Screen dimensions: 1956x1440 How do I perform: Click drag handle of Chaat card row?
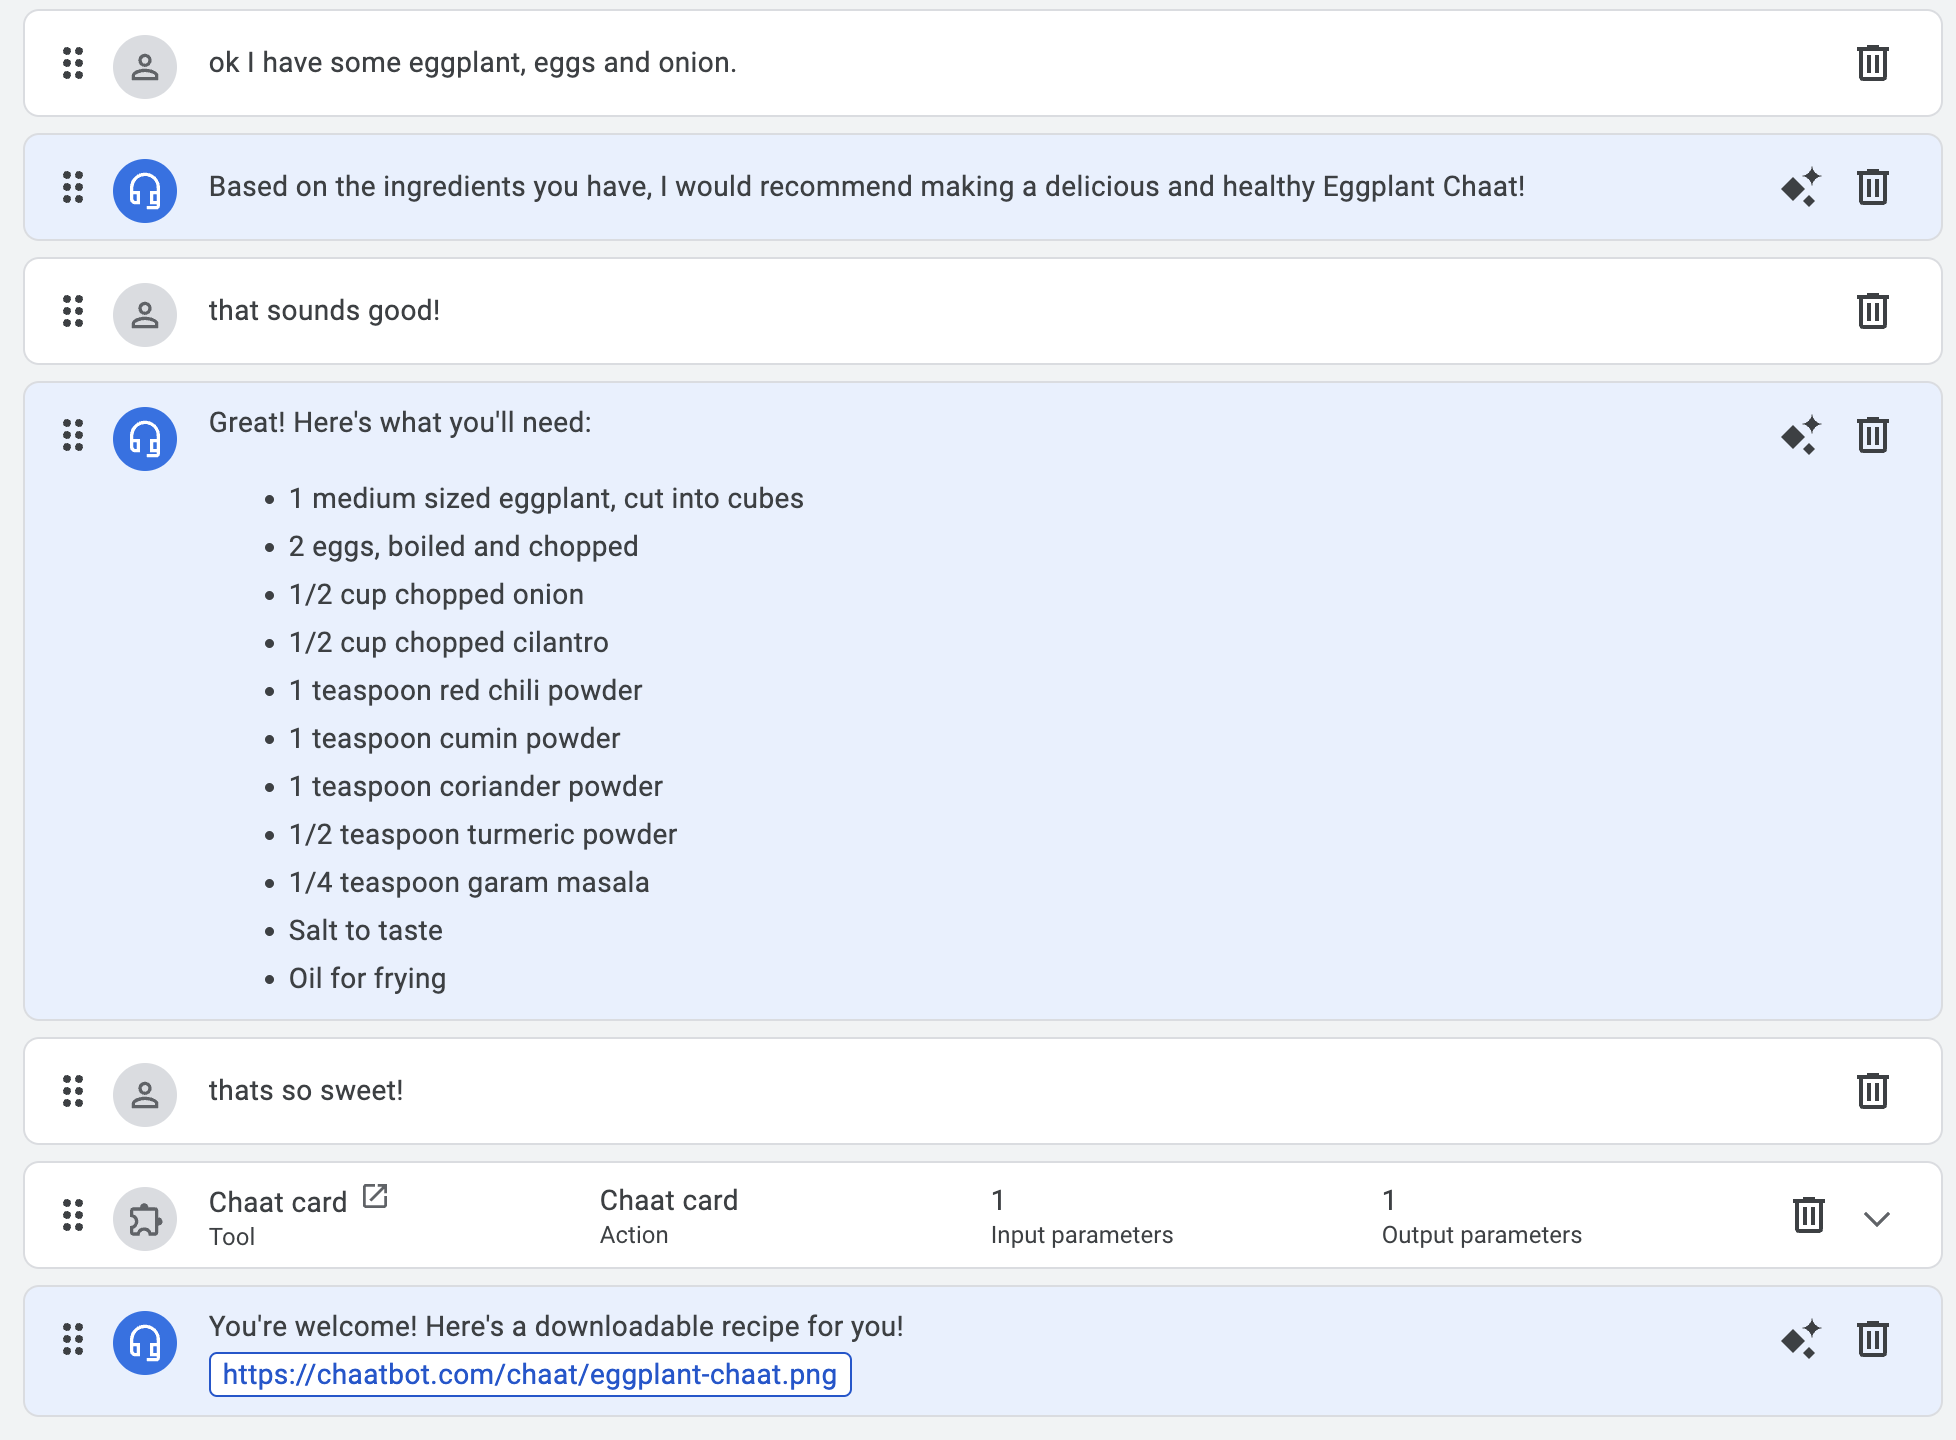[x=73, y=1215]
